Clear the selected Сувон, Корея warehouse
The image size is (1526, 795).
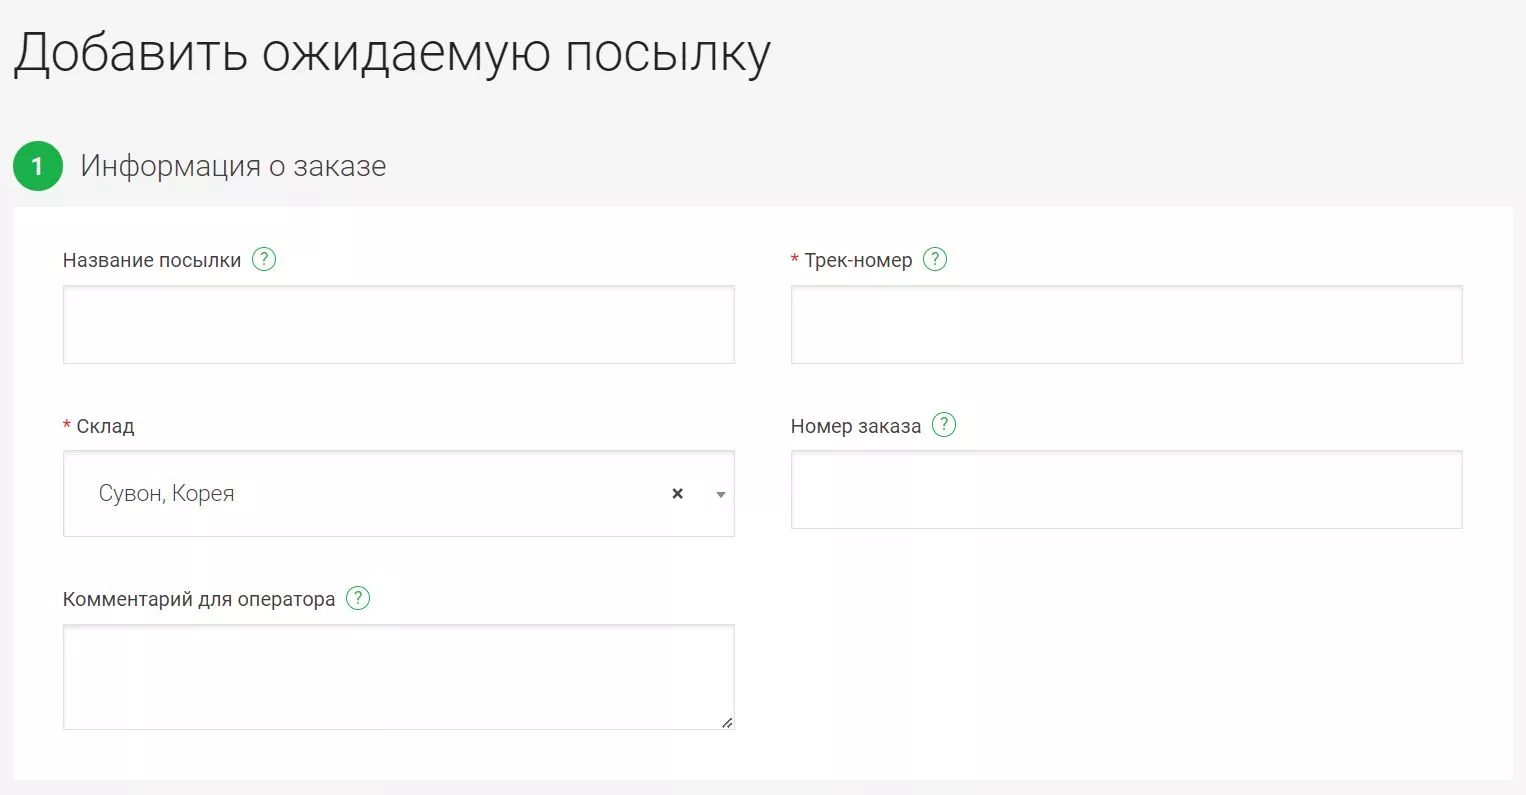pyautogui.click(x=677, y=494)
